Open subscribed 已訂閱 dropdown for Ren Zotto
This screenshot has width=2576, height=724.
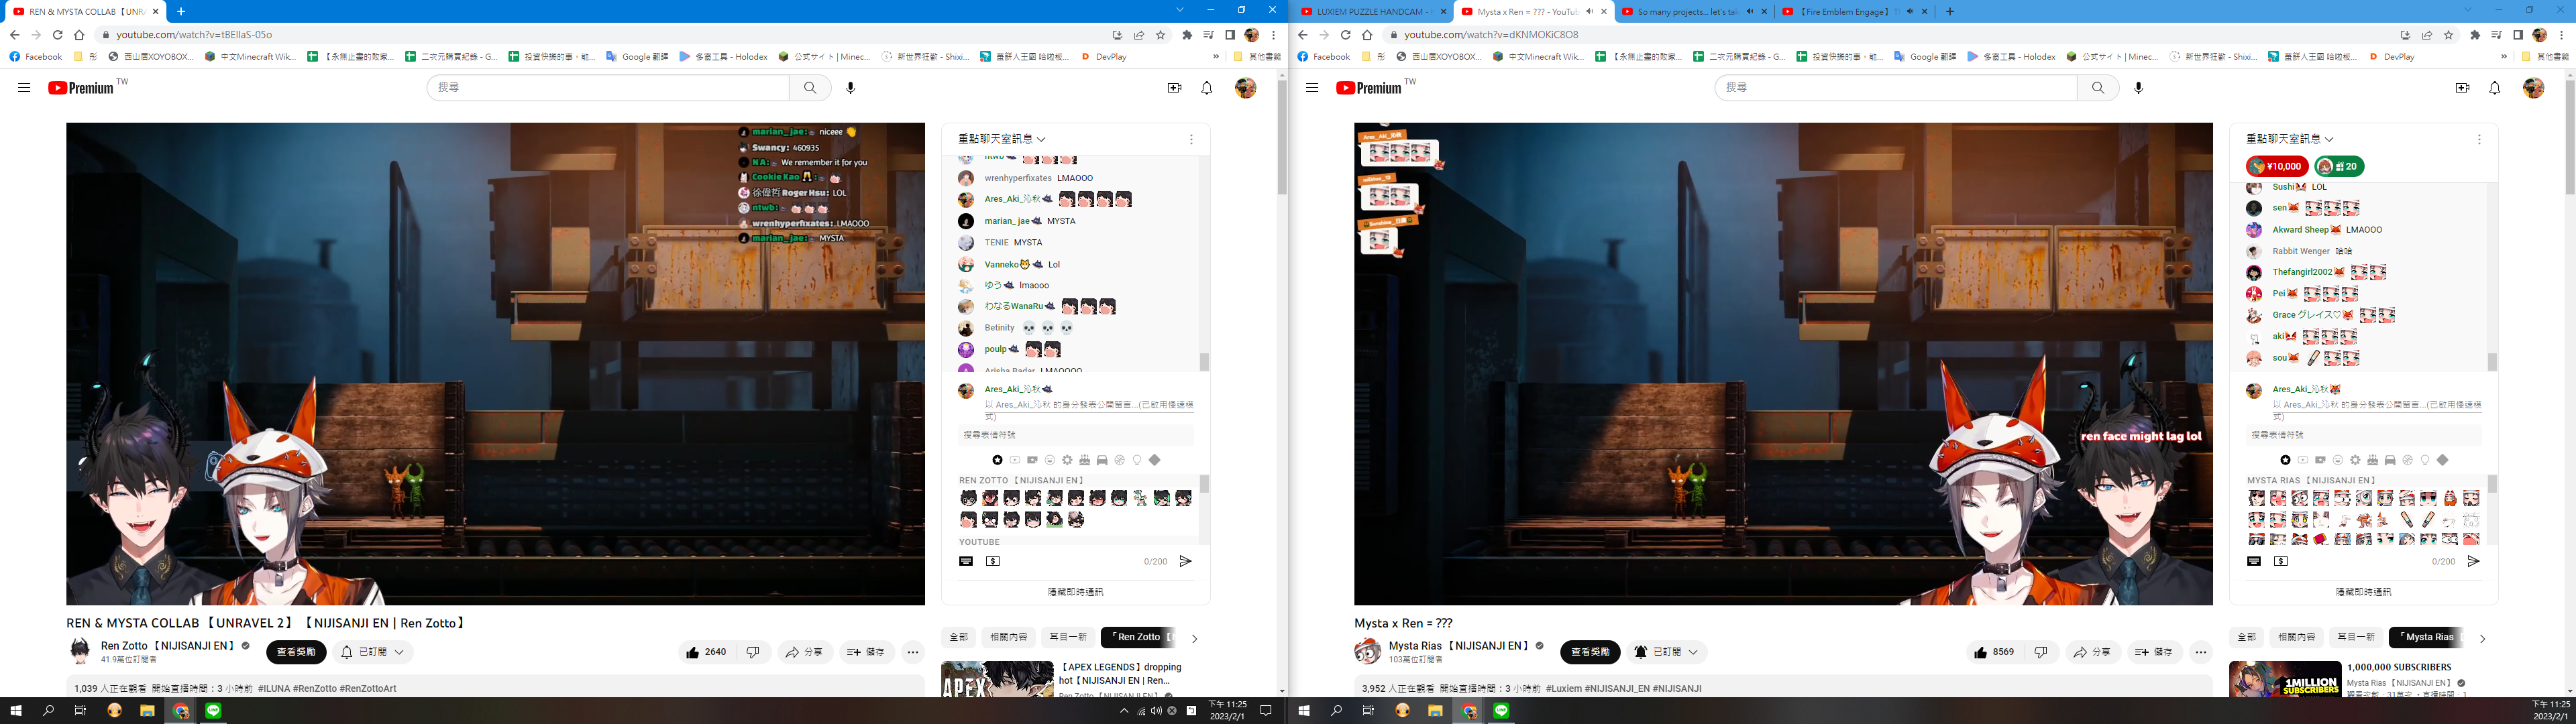373,652
